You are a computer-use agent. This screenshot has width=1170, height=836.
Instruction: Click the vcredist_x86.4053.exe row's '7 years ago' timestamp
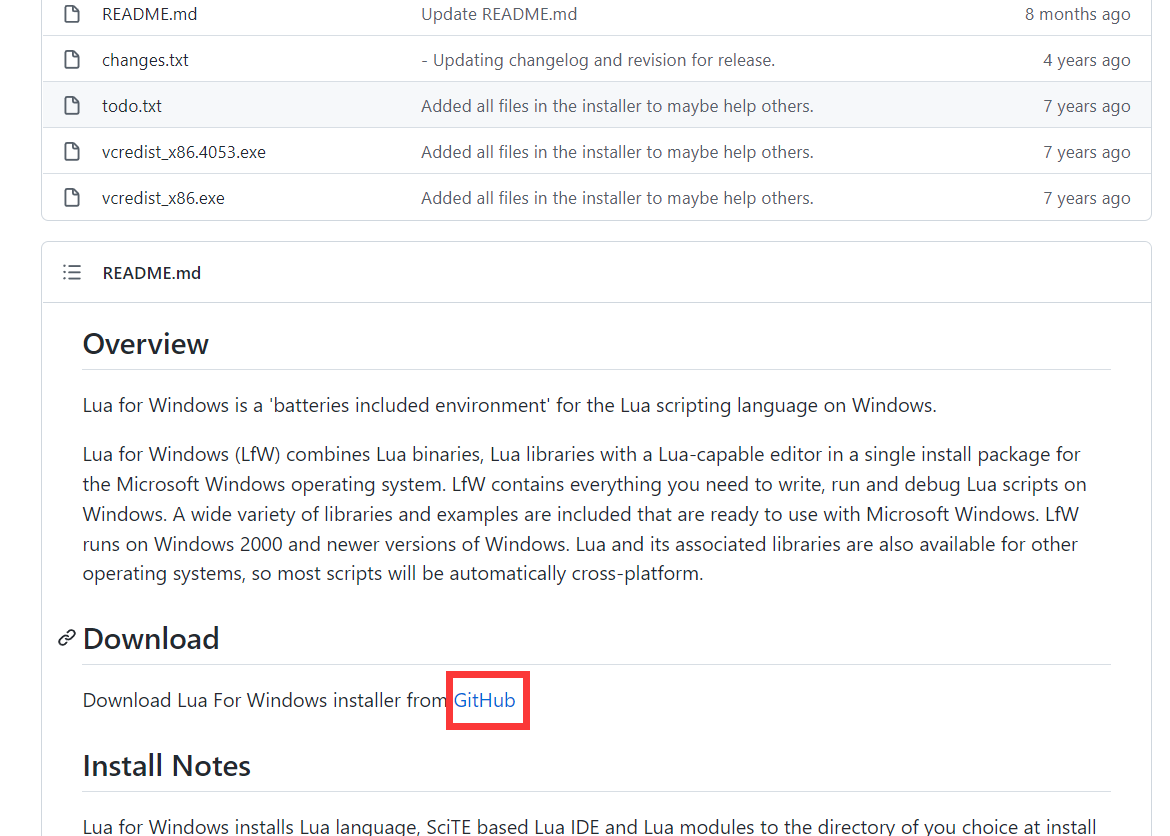1086,152
